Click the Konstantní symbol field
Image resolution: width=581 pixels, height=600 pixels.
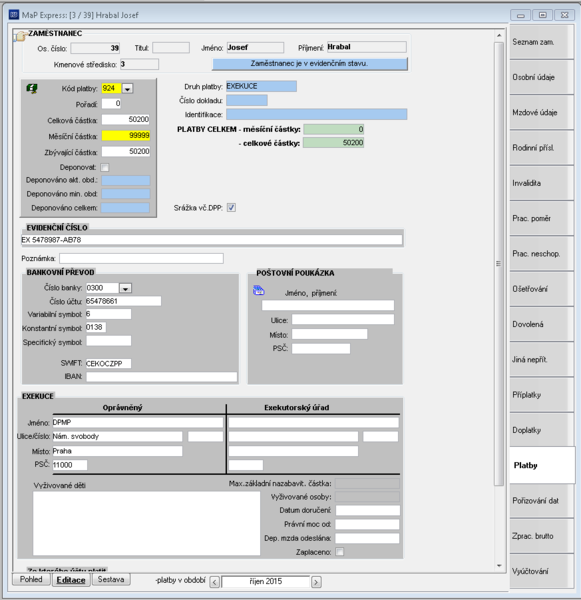pos(96,328)
